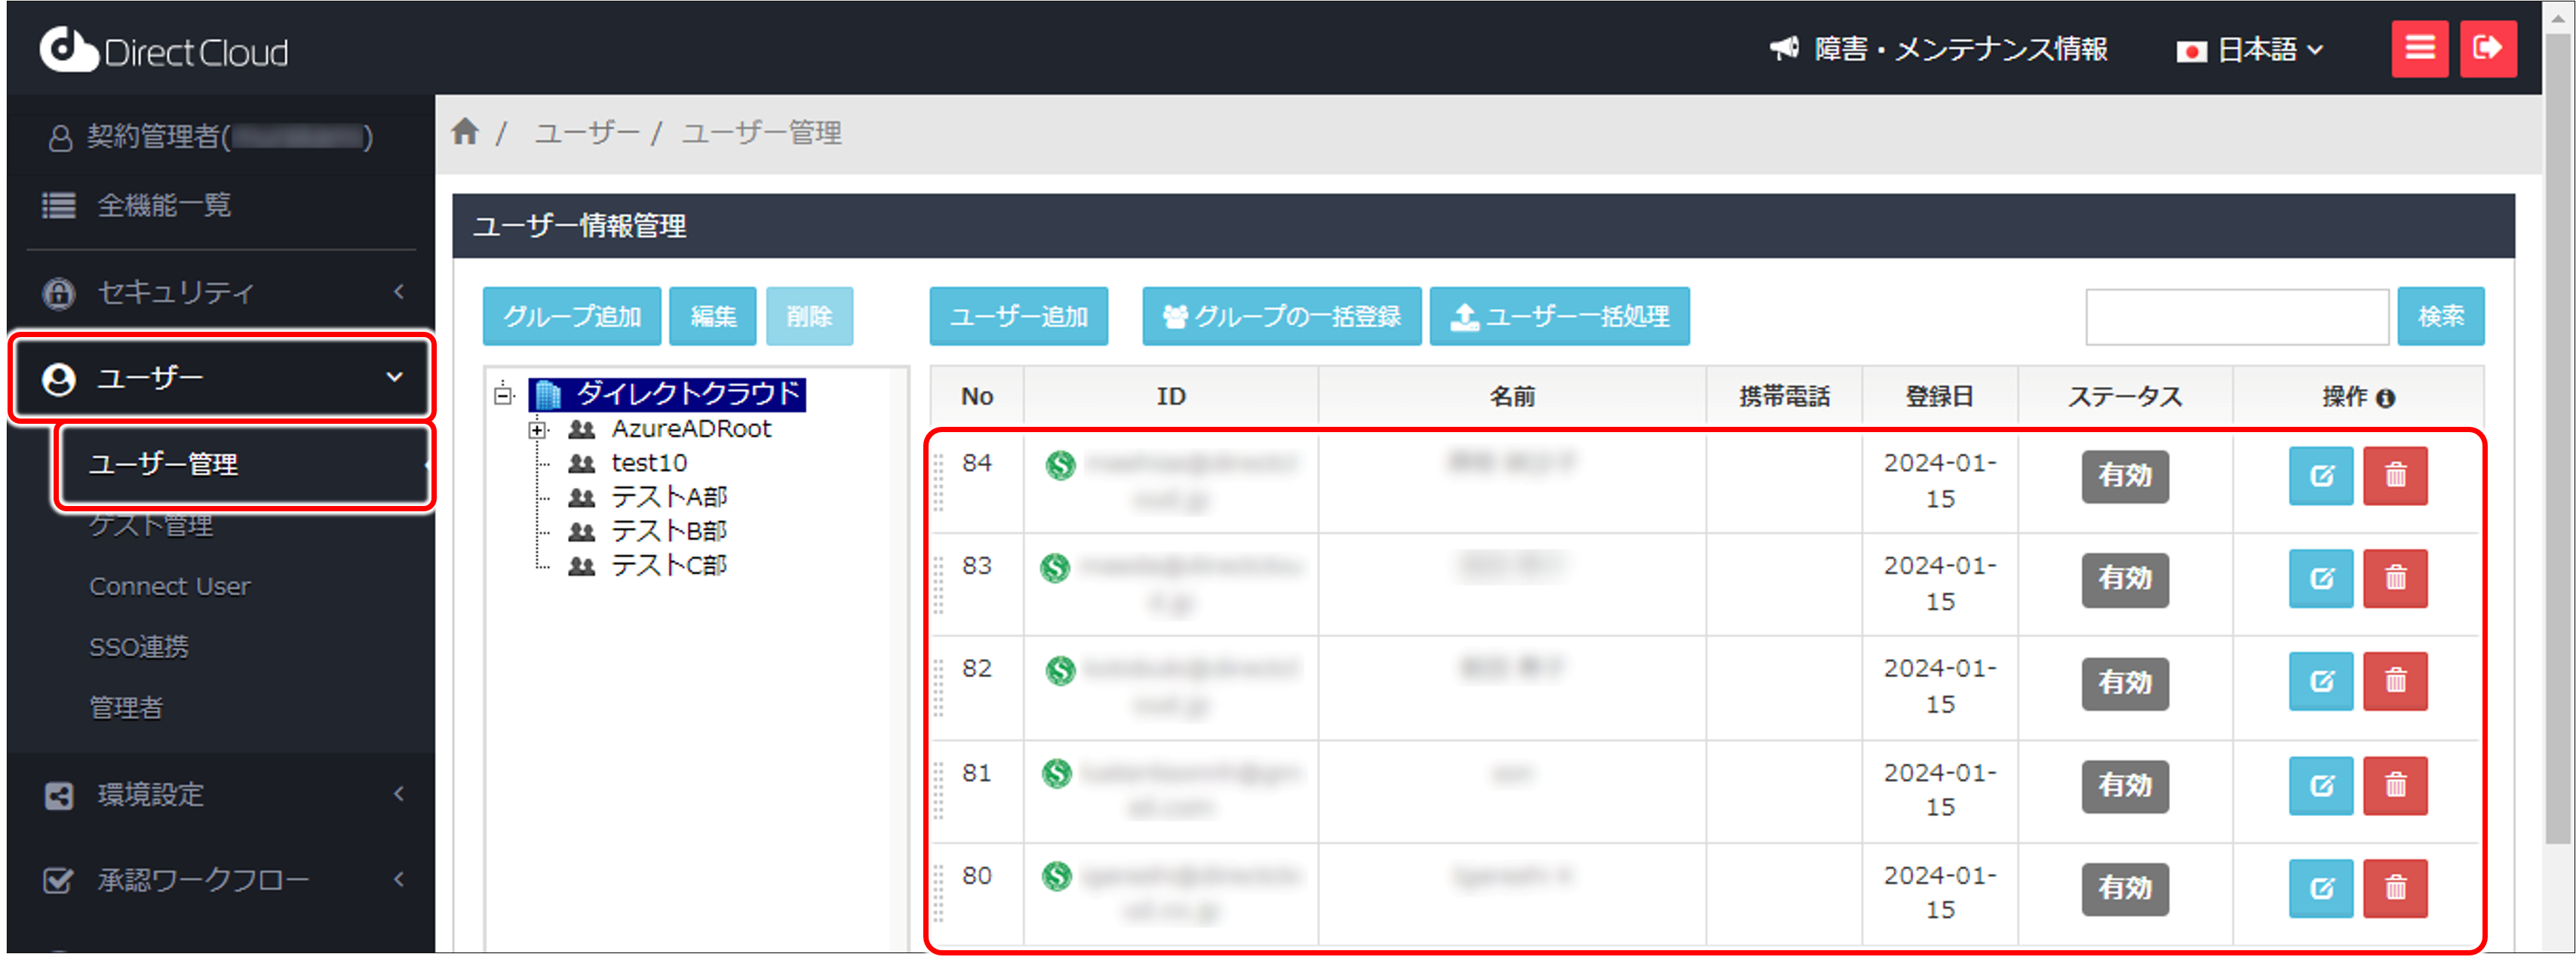Toggle 有効 status for user 84
Viewport: 2576px width, 963px height.
[x=2125, y=476]
